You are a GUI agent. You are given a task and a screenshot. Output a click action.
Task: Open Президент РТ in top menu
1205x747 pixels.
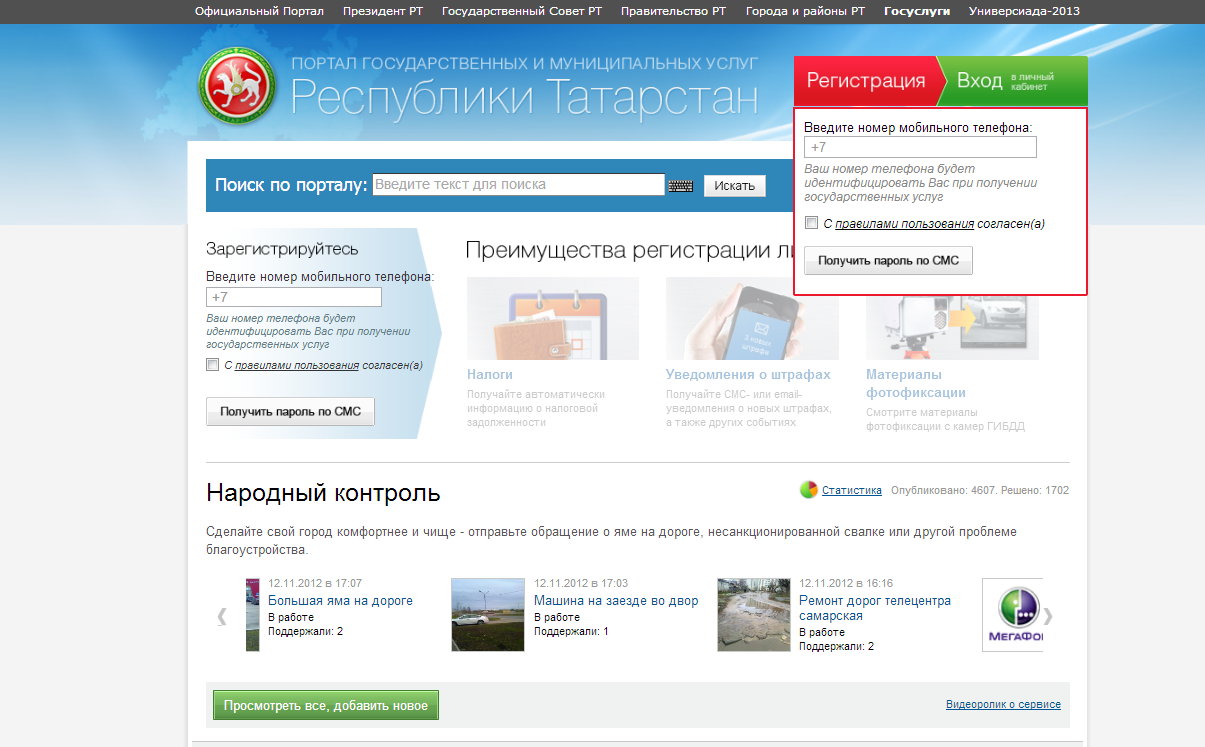pyautogui.click(x=383, y=12)
